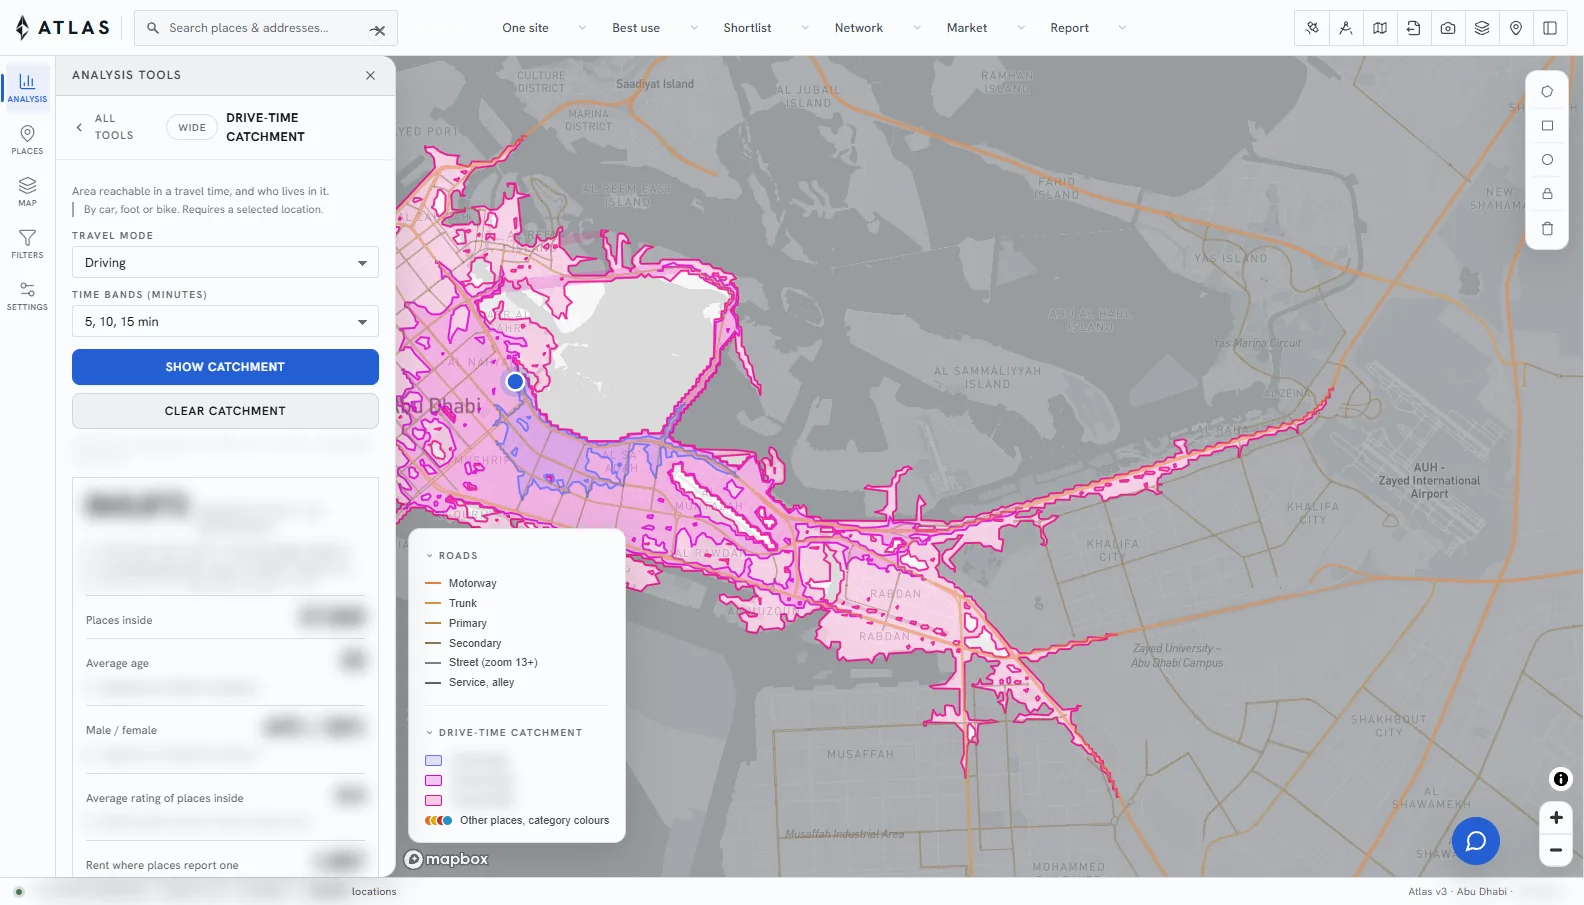Close the Analysis Tools panel

(x=370, y=75)
